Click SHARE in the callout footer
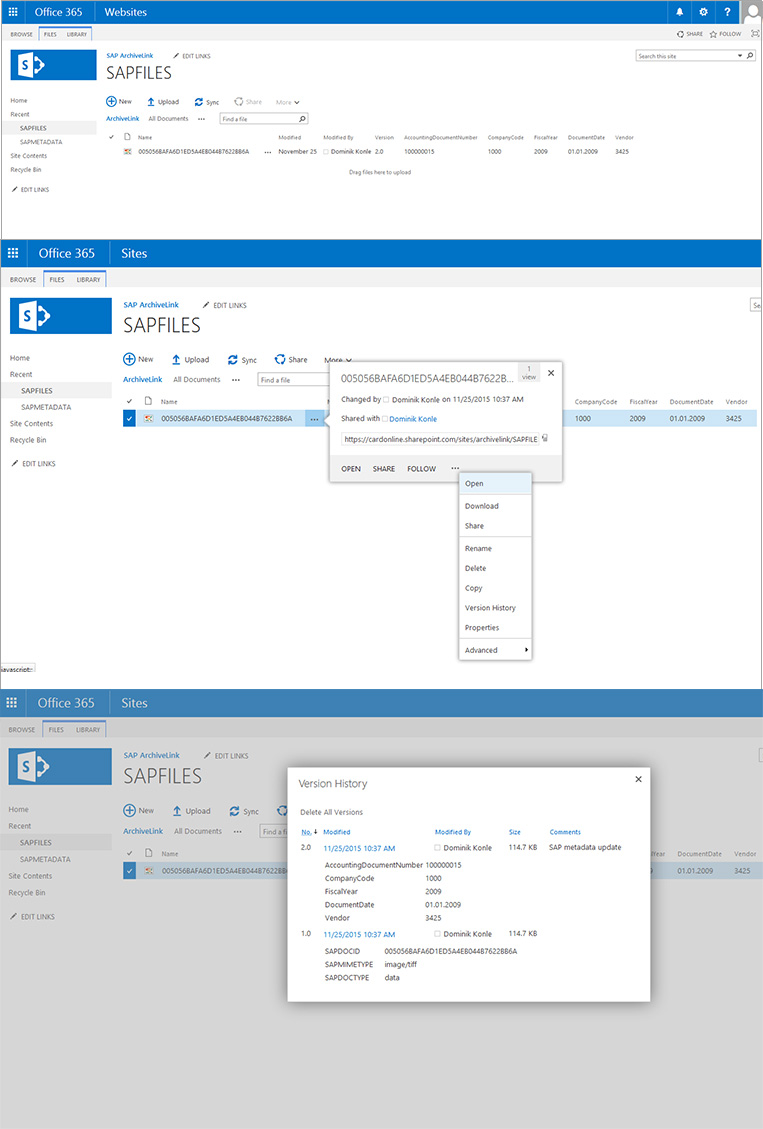763x1129 pixels. 384,469
